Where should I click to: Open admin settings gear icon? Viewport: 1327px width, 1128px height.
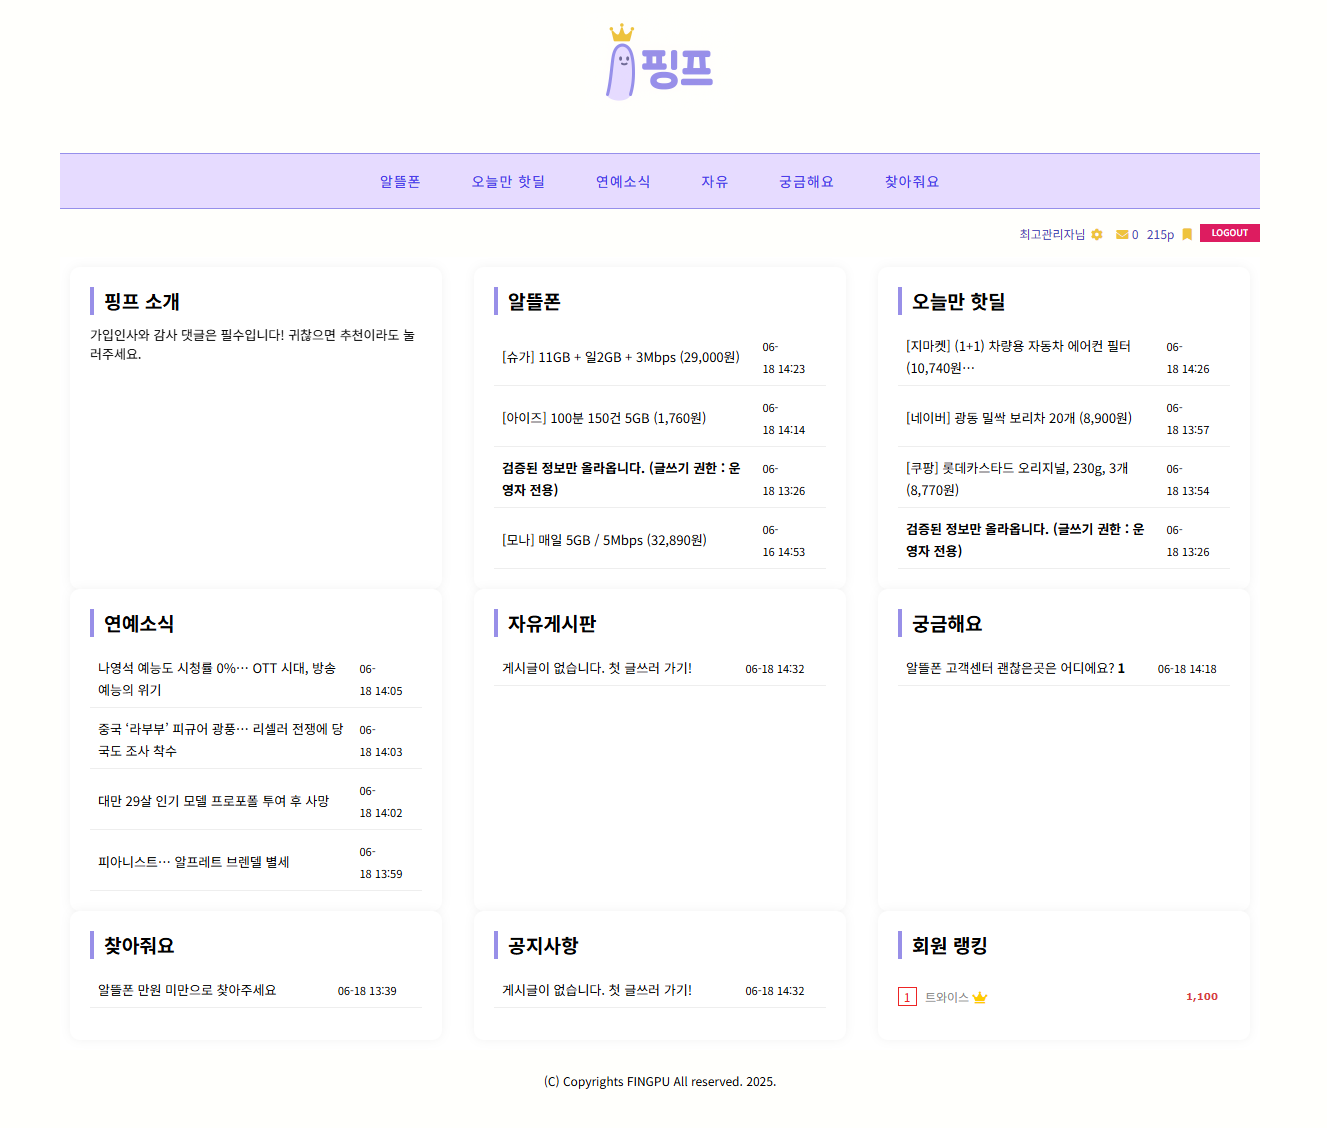[1097, 235]
